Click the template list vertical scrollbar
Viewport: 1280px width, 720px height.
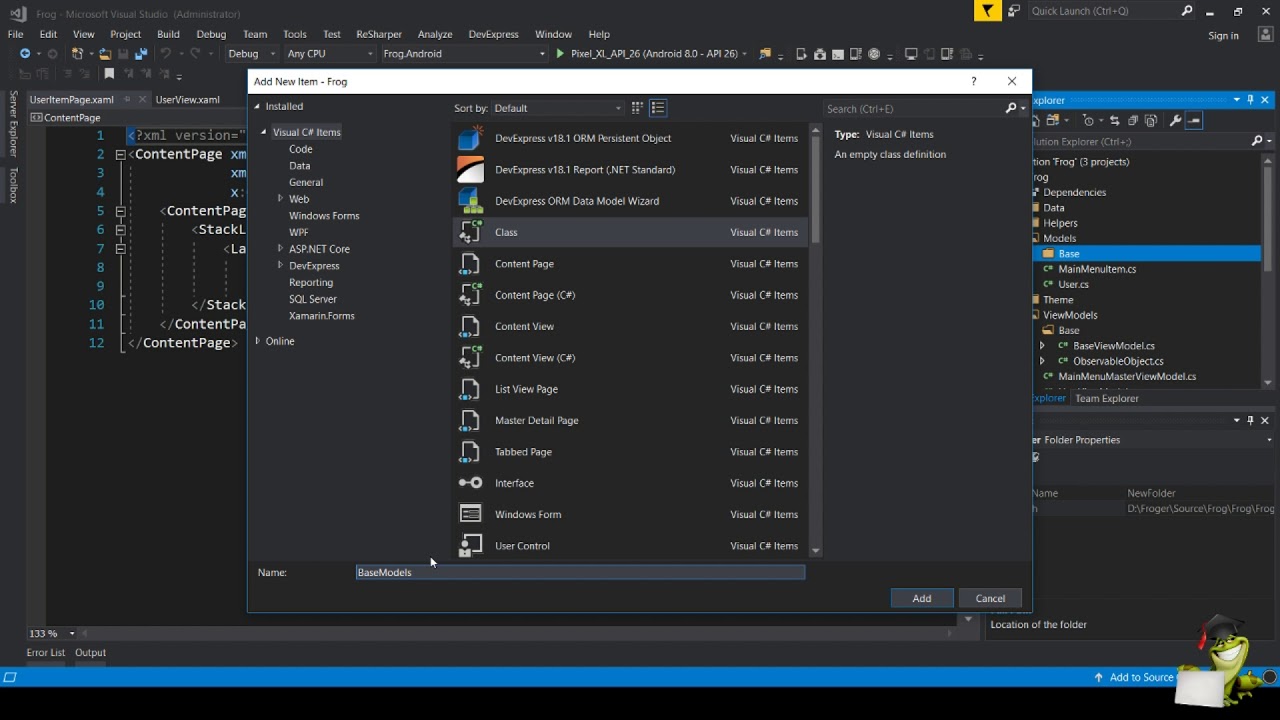(816, 340)
